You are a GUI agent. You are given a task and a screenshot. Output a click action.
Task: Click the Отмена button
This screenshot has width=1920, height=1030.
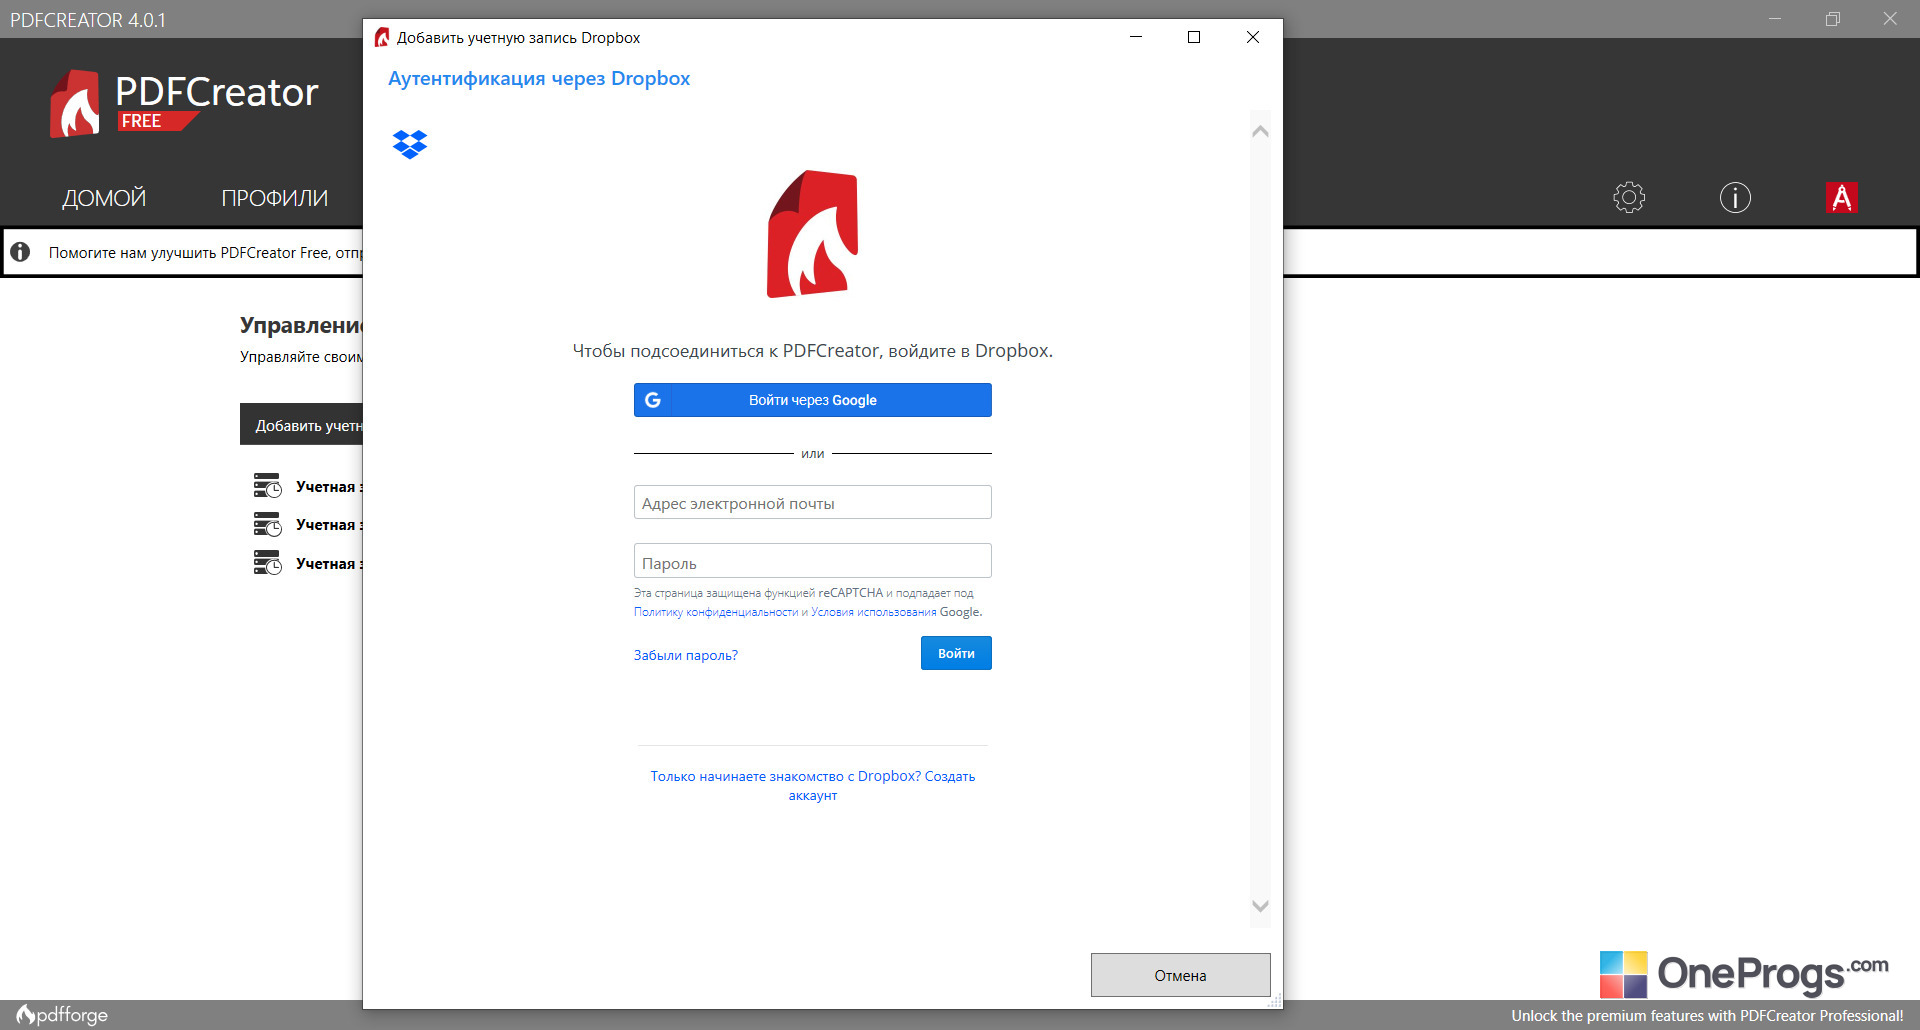(1181, 975)
